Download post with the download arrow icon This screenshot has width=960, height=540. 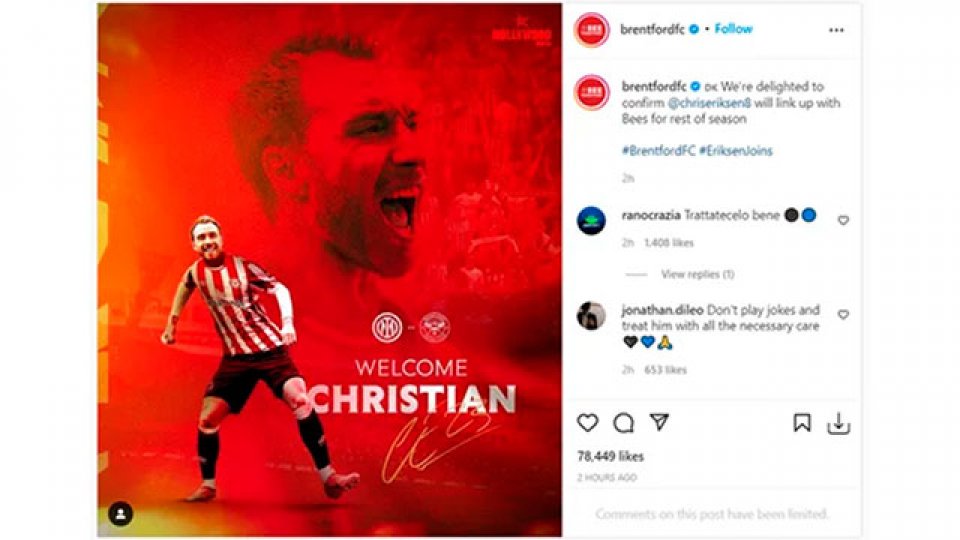coord(838,423)
